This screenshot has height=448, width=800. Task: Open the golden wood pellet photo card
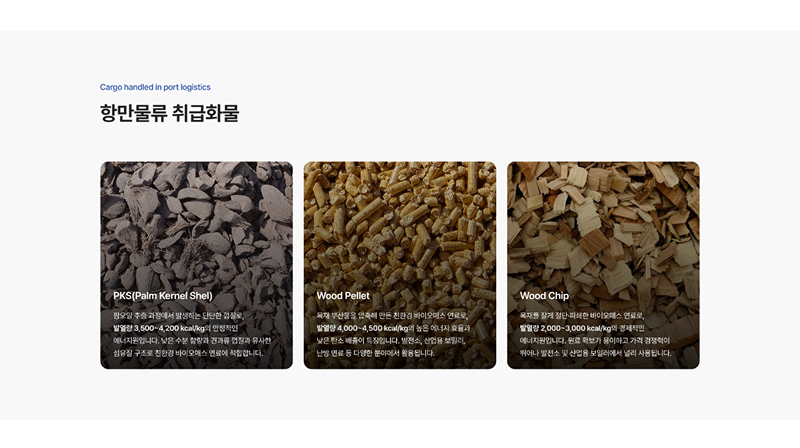coord(399,265)
